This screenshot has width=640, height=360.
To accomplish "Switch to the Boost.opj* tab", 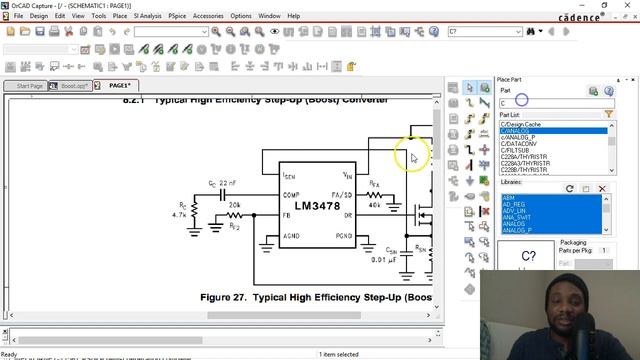I will 71,86.
